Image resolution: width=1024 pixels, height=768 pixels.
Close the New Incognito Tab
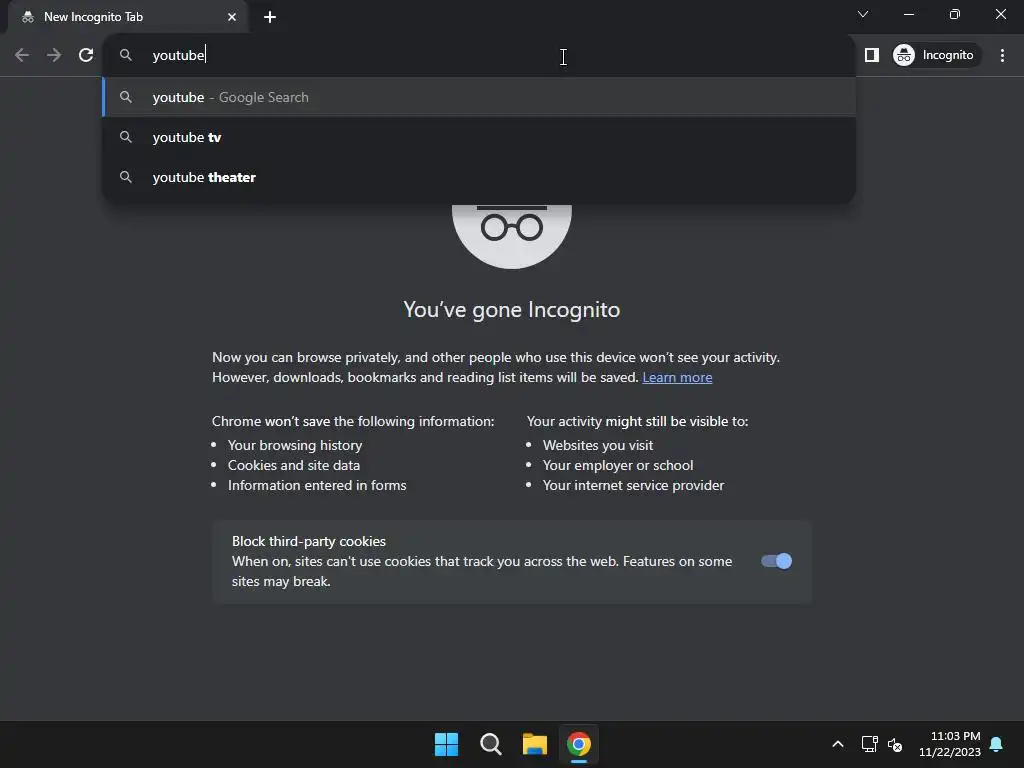(x=232, y=17)
